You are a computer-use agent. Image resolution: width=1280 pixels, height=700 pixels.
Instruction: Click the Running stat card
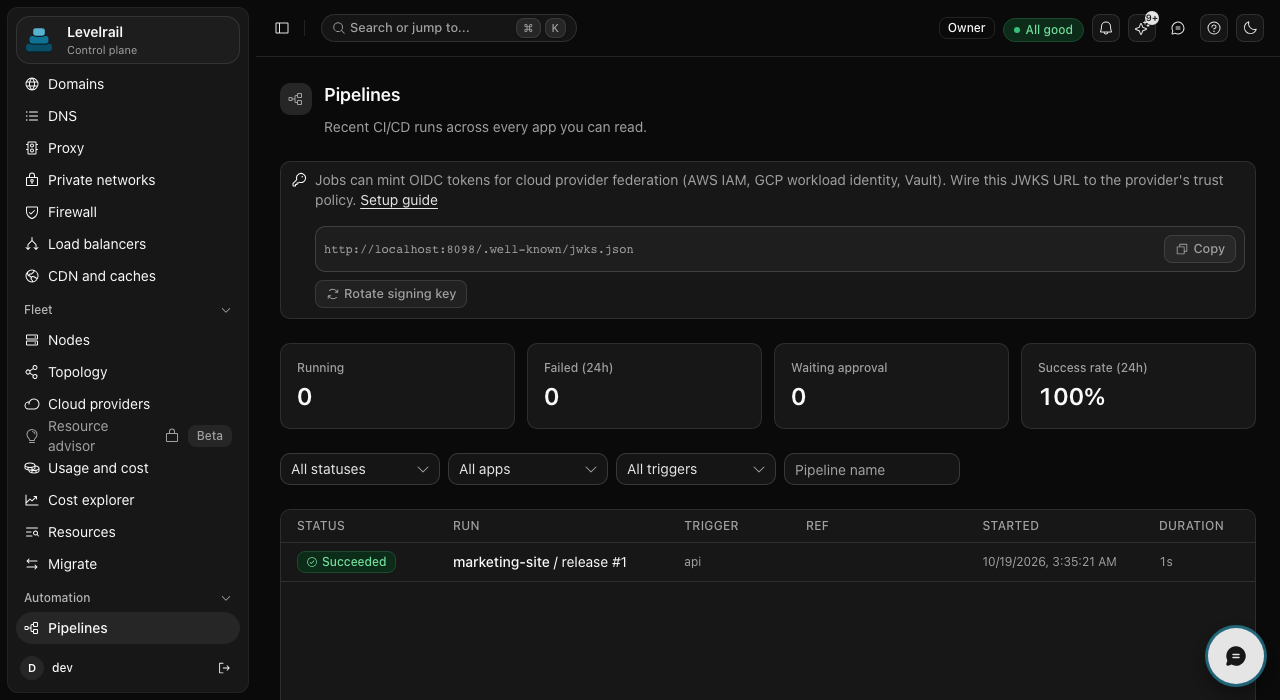click(397, 386)
